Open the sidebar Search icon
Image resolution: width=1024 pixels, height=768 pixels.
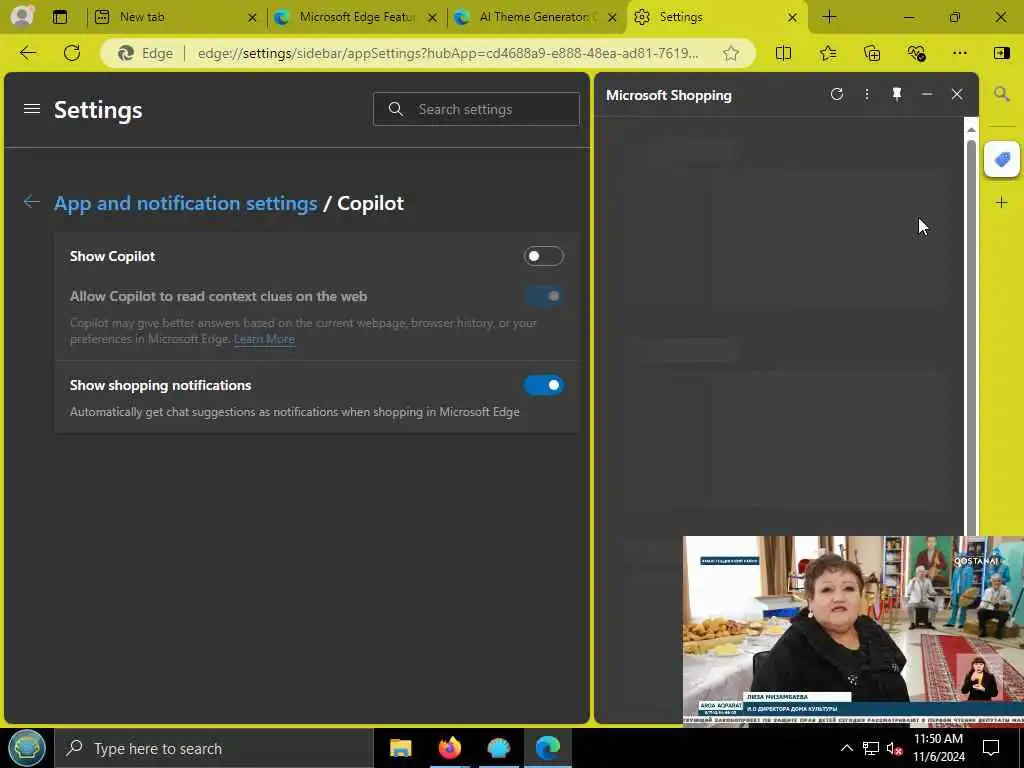1002,94
